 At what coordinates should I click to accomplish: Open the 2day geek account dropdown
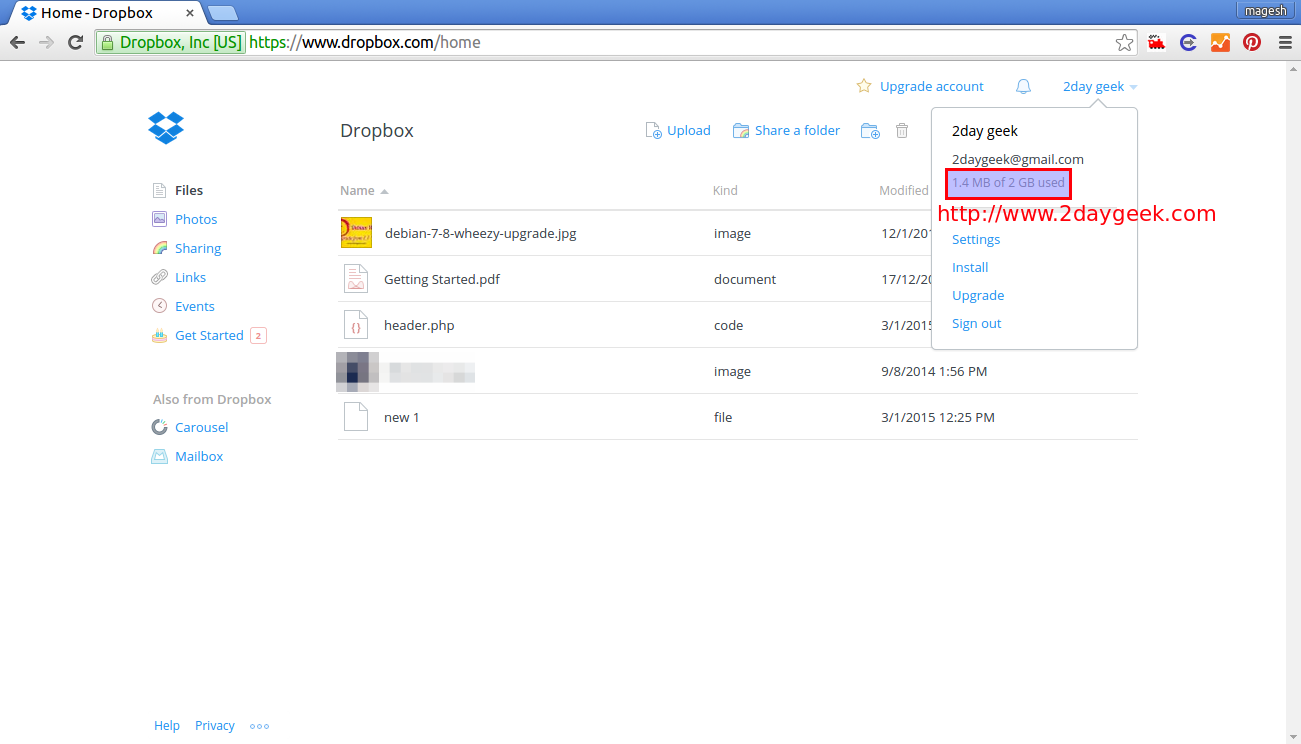[1100, 87]
